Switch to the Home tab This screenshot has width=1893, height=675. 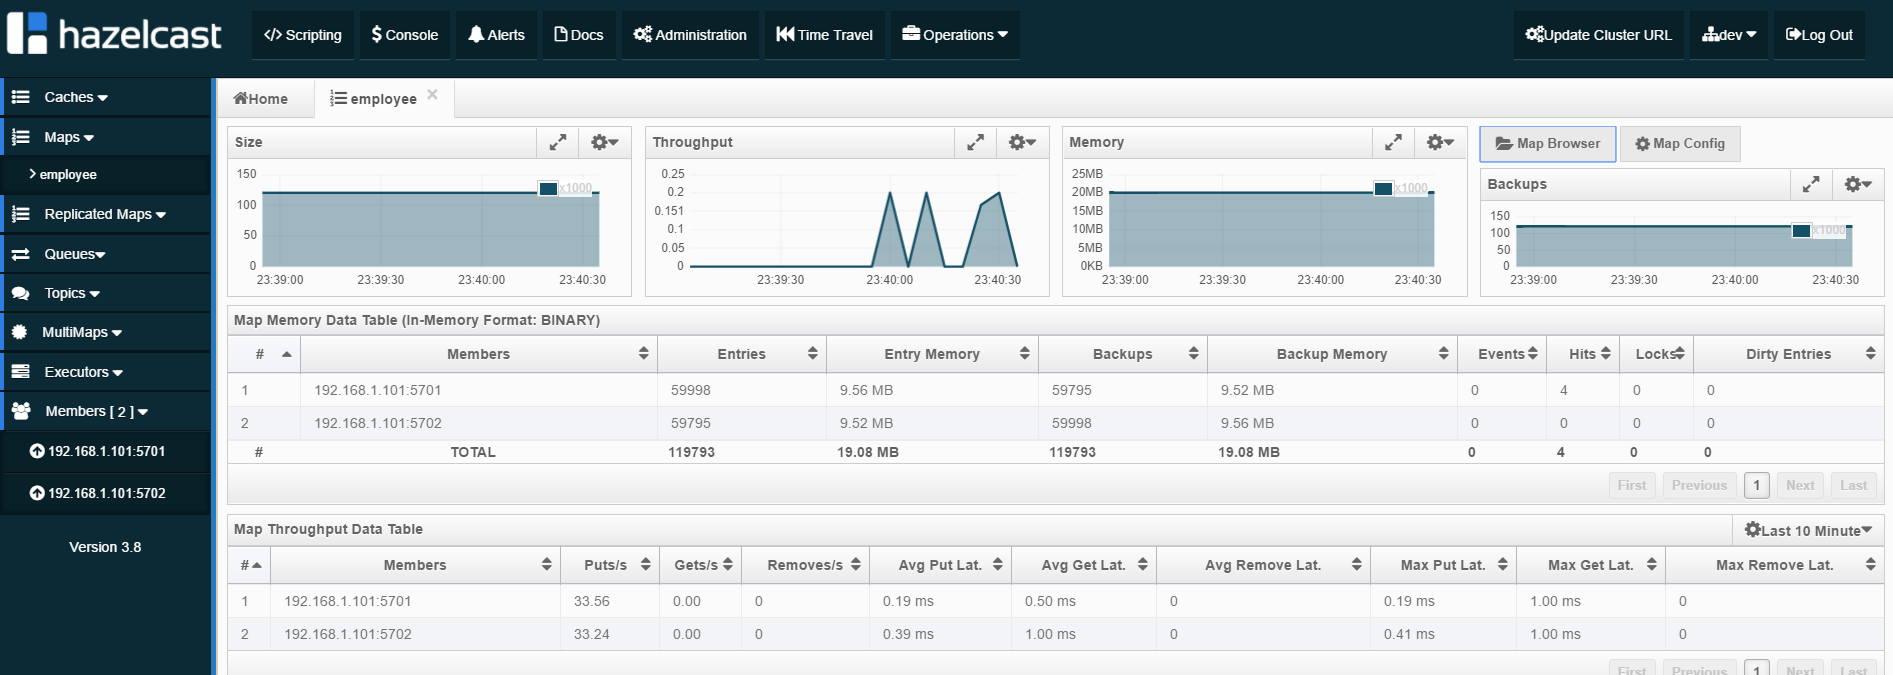tap(261, 98)
